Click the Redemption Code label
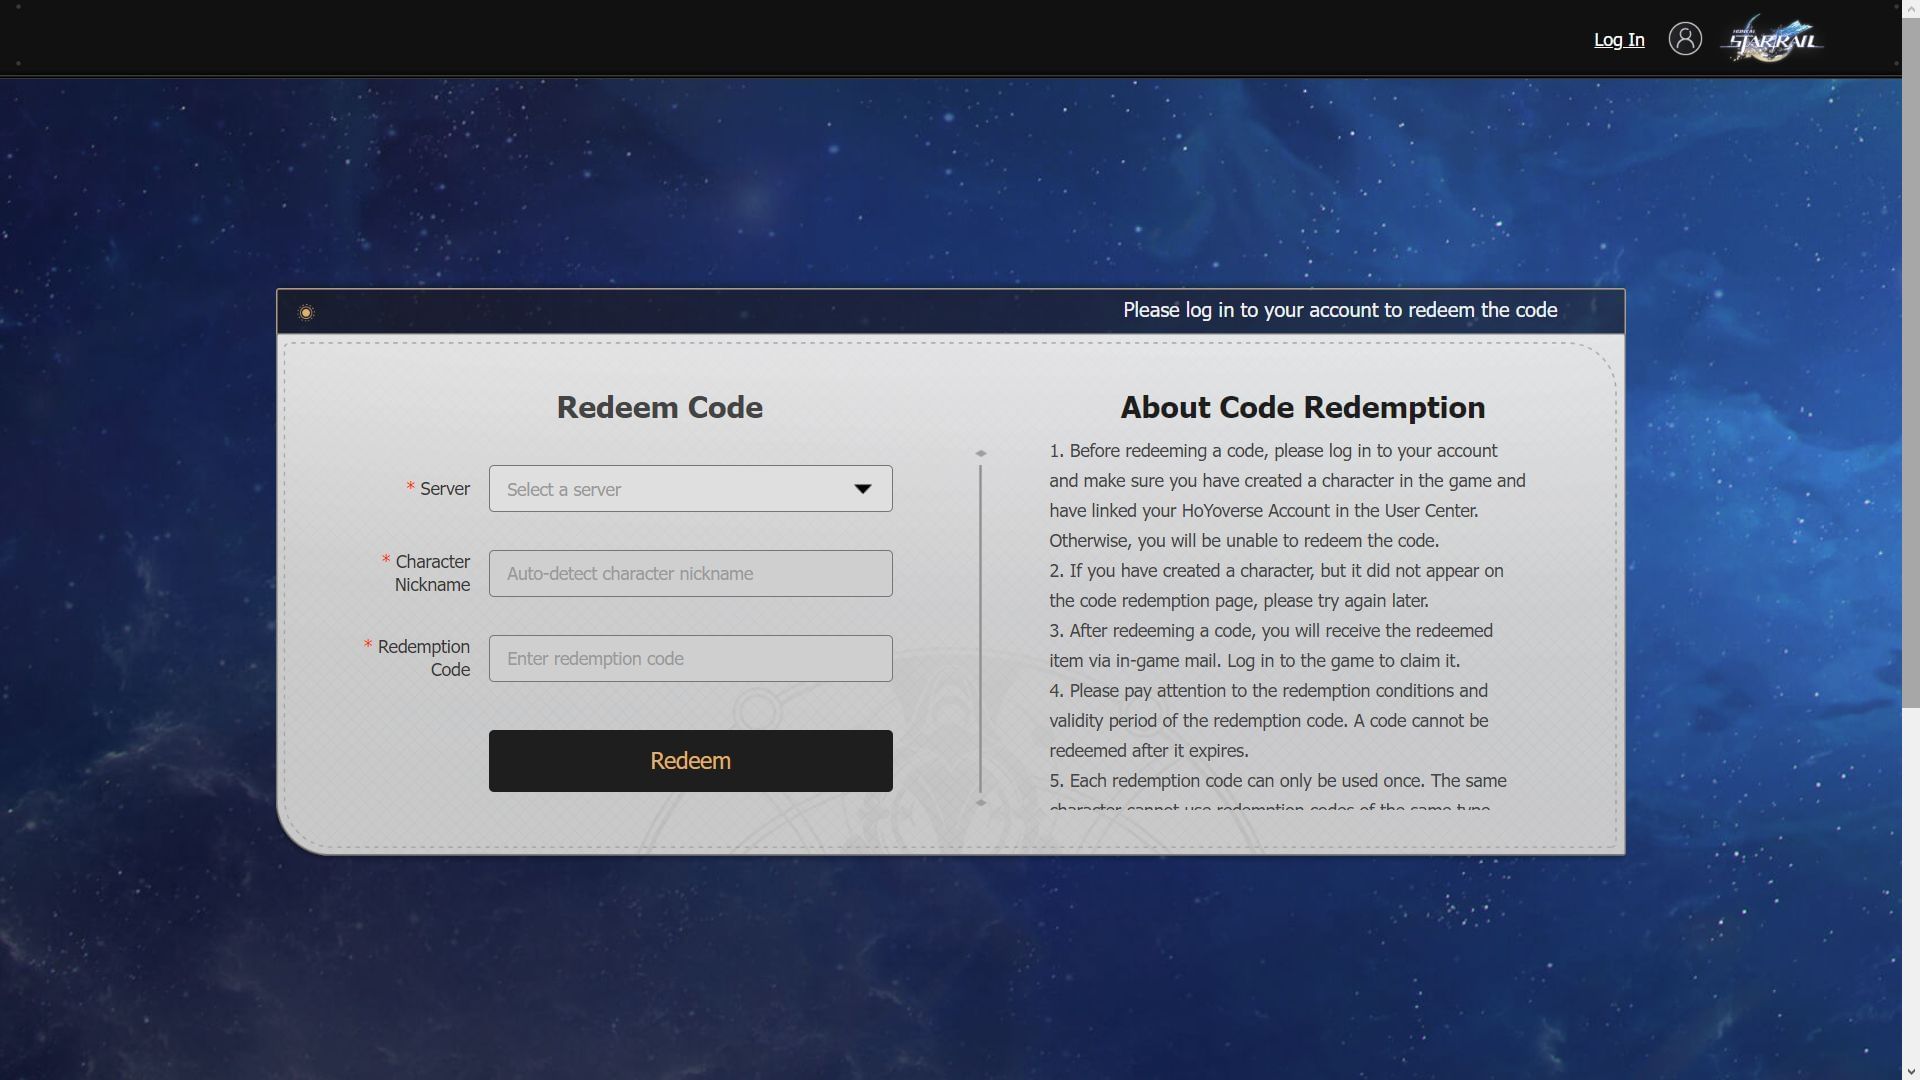1920x1080 pixels. [423, 658]
